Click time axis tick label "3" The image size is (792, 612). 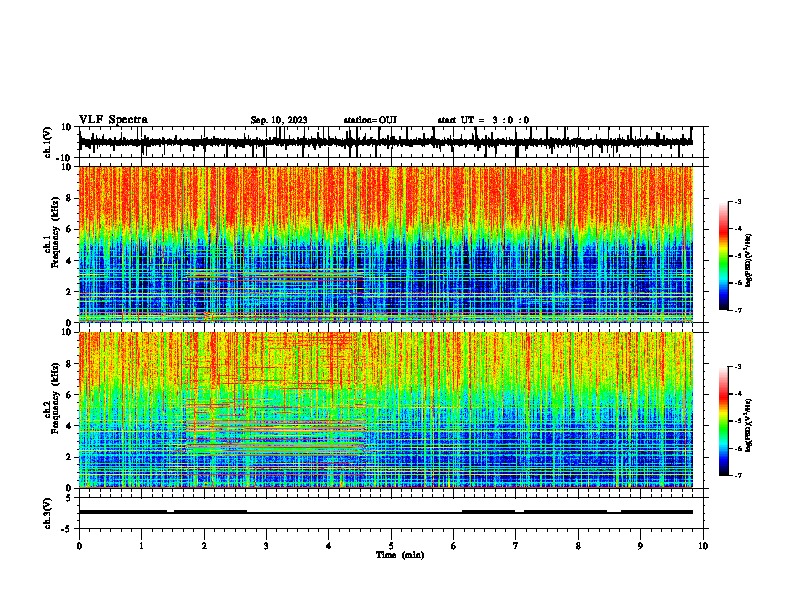coord(266,546)
